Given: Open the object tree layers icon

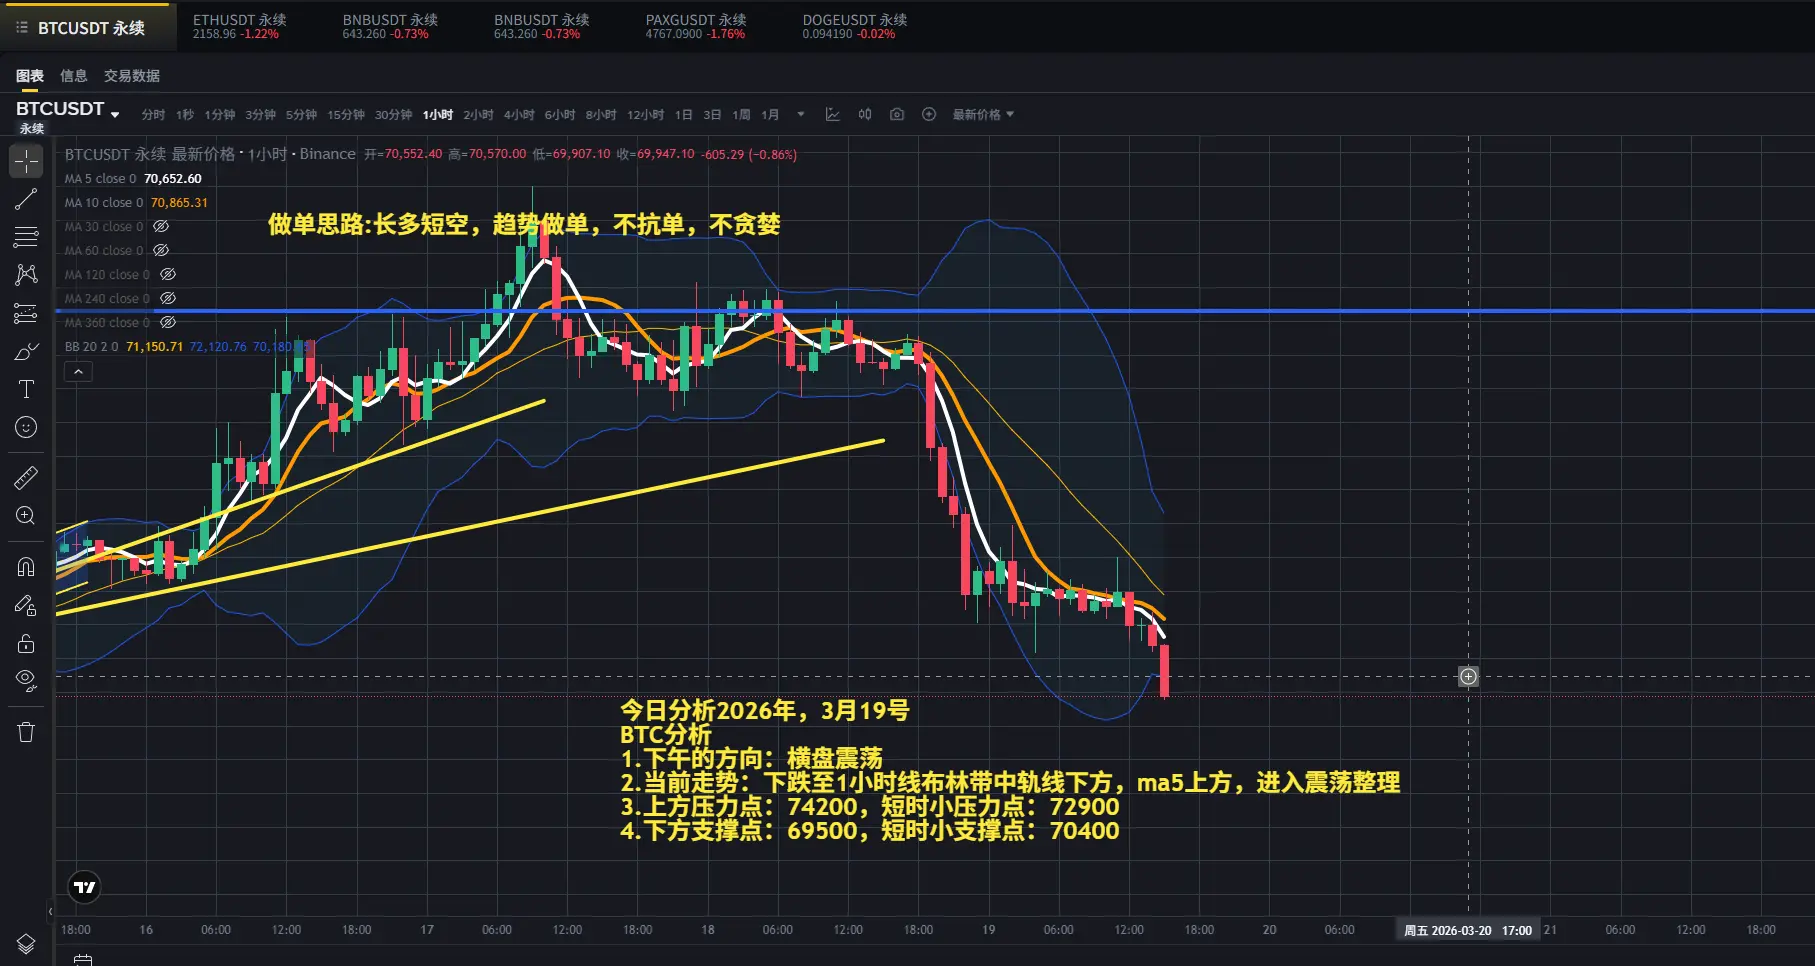Looking at the screenshot, I should pyautogui.click(x=26, y=944).
